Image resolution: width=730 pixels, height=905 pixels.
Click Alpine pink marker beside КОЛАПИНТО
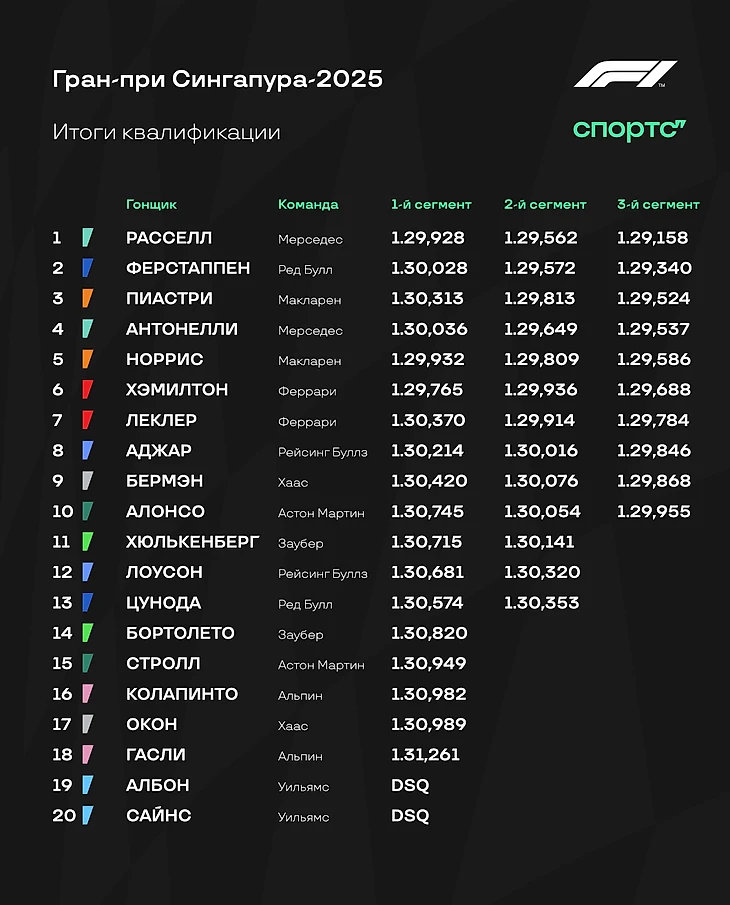tap(88, 693)
